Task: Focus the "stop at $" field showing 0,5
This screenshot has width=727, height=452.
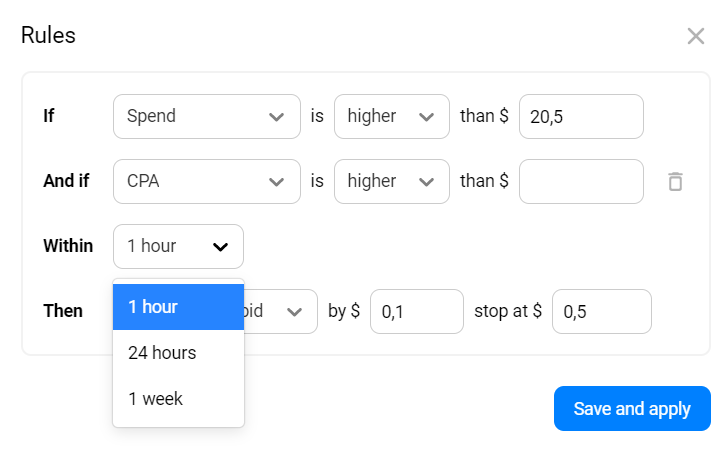Action: pos(601,311)
